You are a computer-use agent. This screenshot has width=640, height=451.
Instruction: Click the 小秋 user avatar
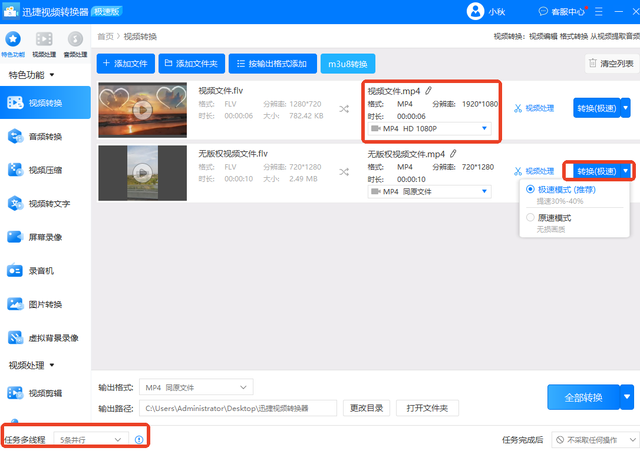(475, 11)
